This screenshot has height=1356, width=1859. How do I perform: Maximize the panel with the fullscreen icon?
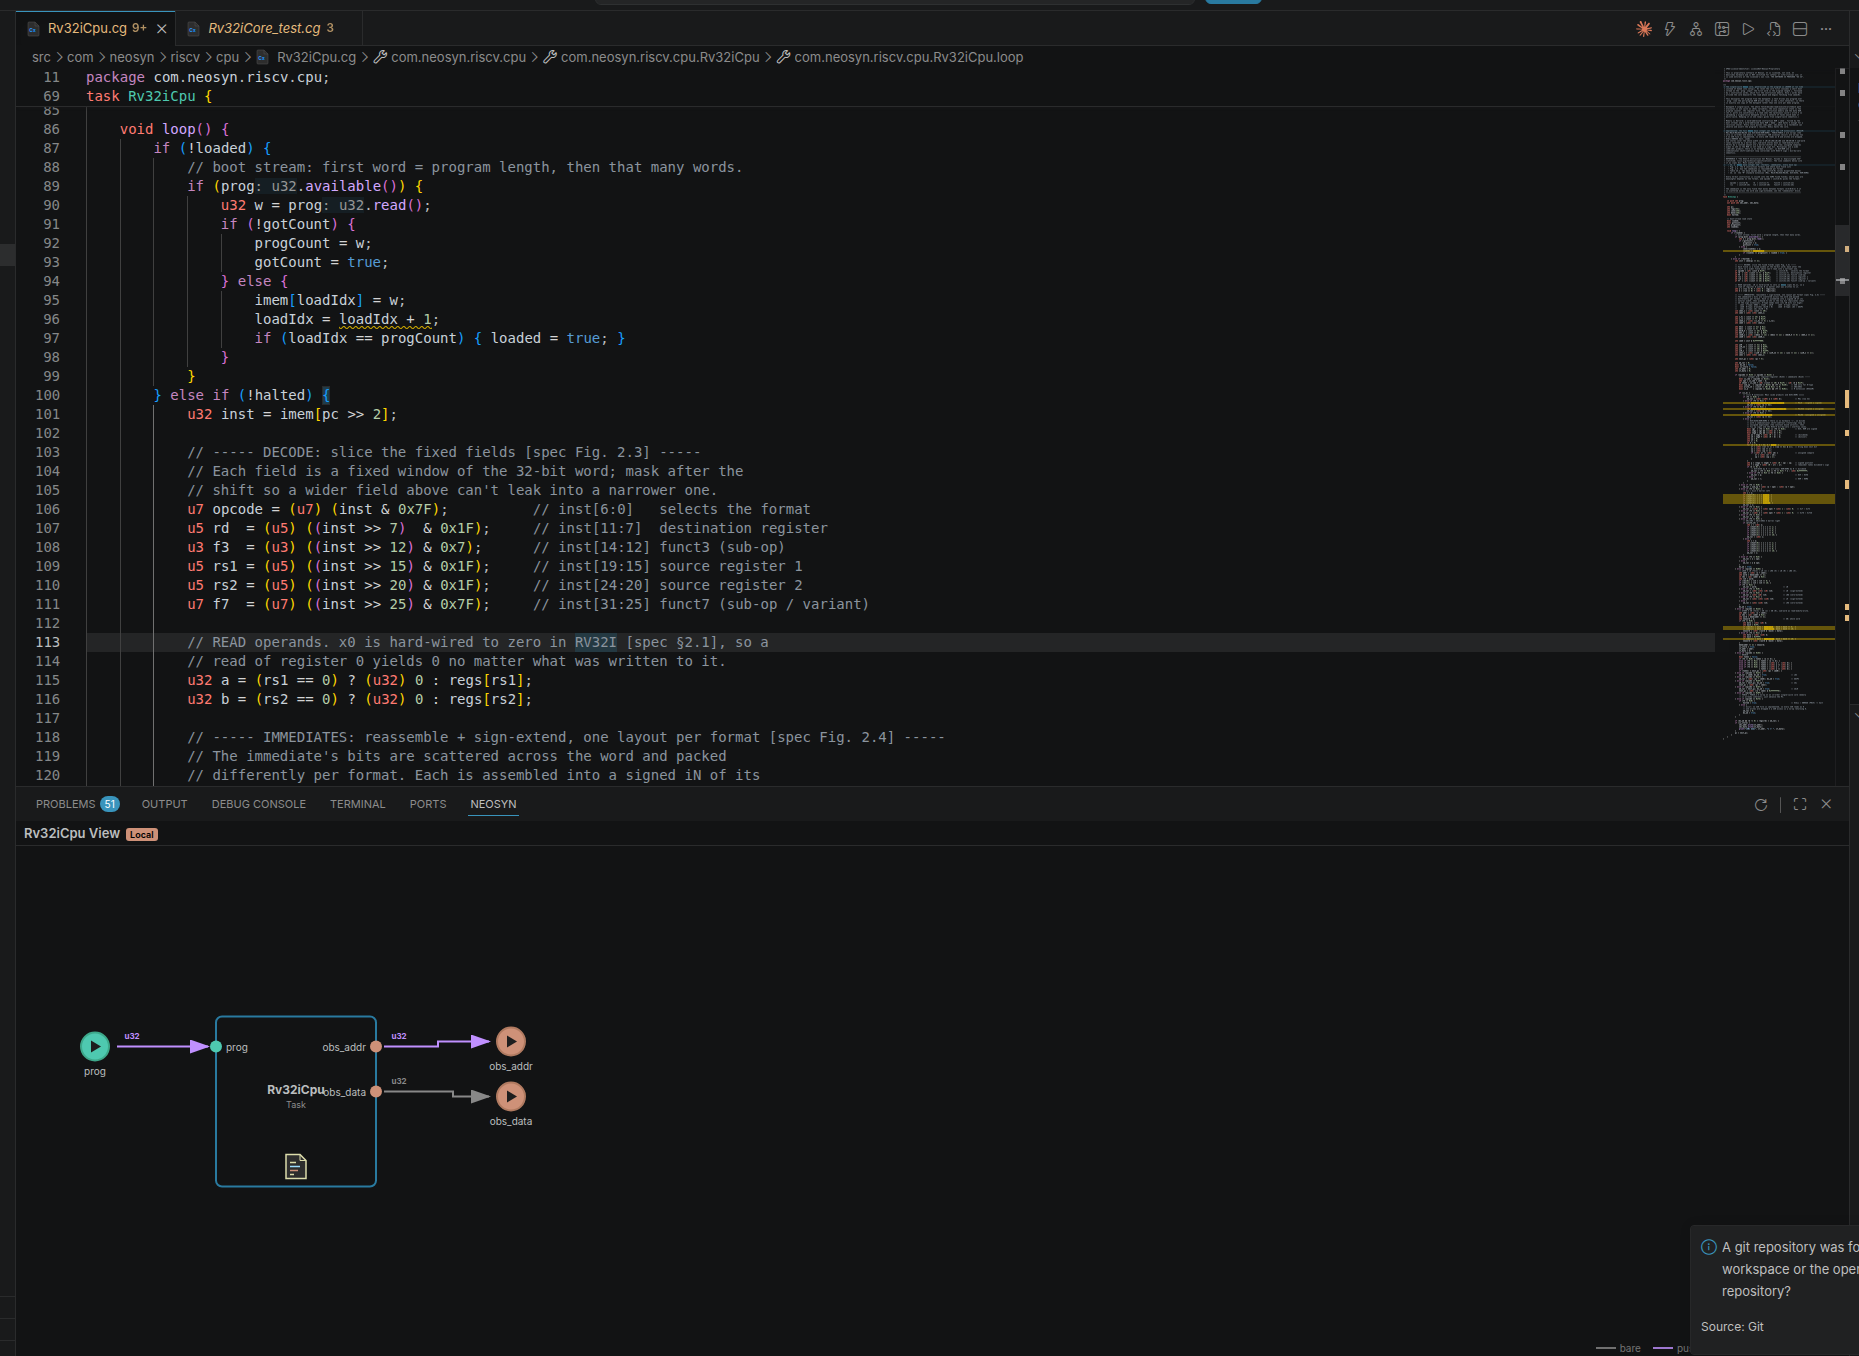[x=1800, y=804]
